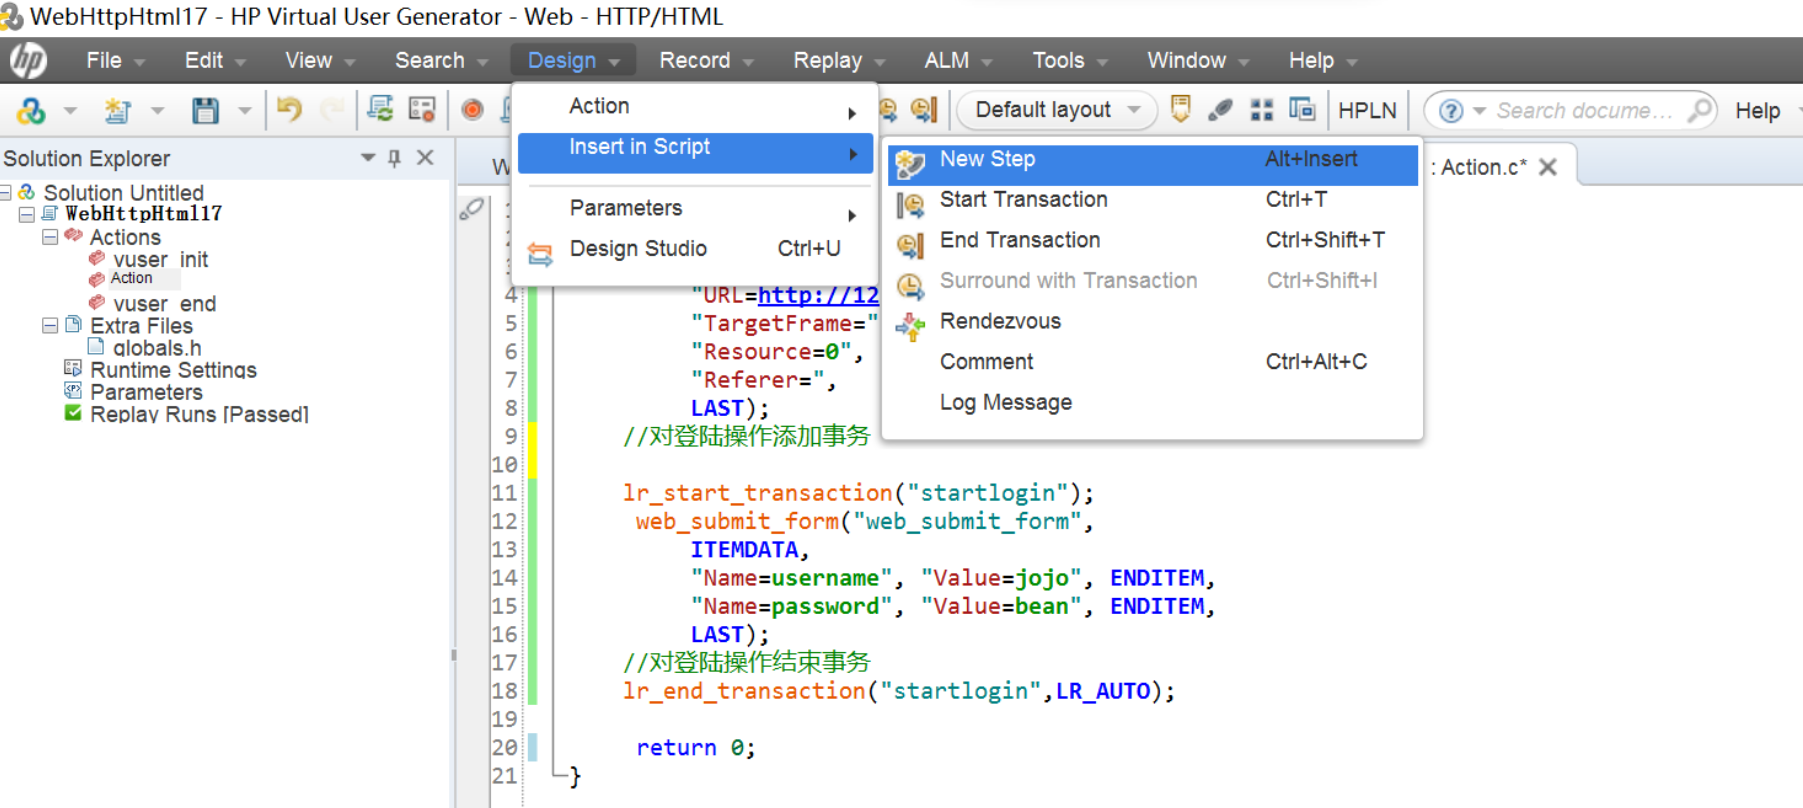Click the HPLN toolbar button
The image size is (1803, 808).
click(1366, 110)
